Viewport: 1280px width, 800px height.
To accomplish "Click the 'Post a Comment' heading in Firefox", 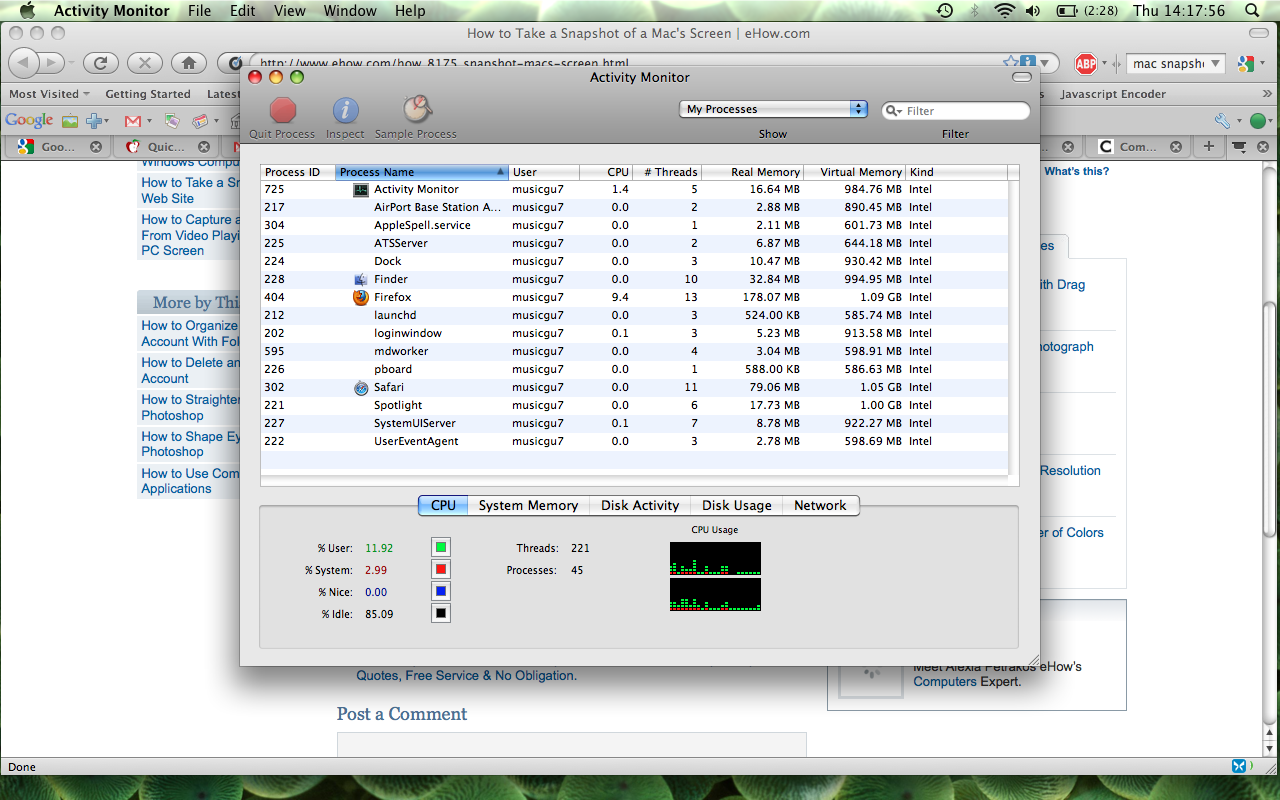I will pyautogui.click(x=402, y=714).
